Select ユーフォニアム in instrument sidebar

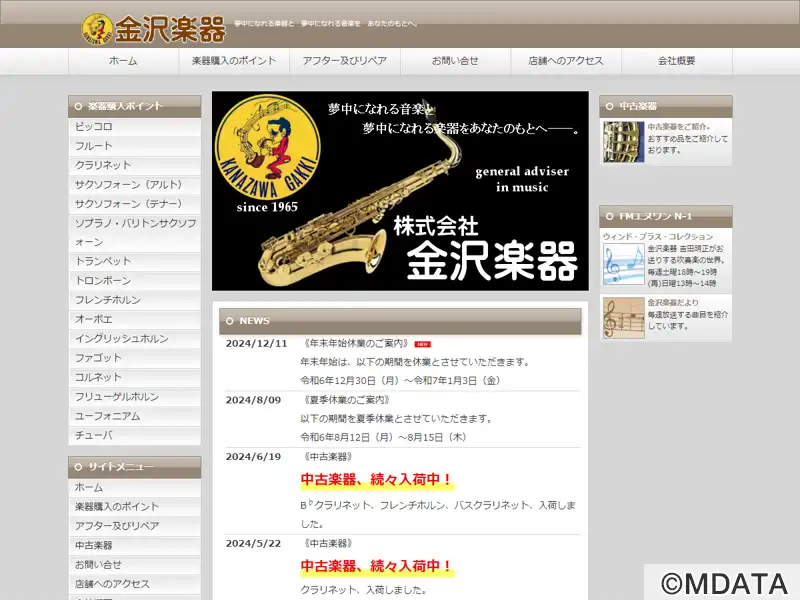(x=135, y=416)
